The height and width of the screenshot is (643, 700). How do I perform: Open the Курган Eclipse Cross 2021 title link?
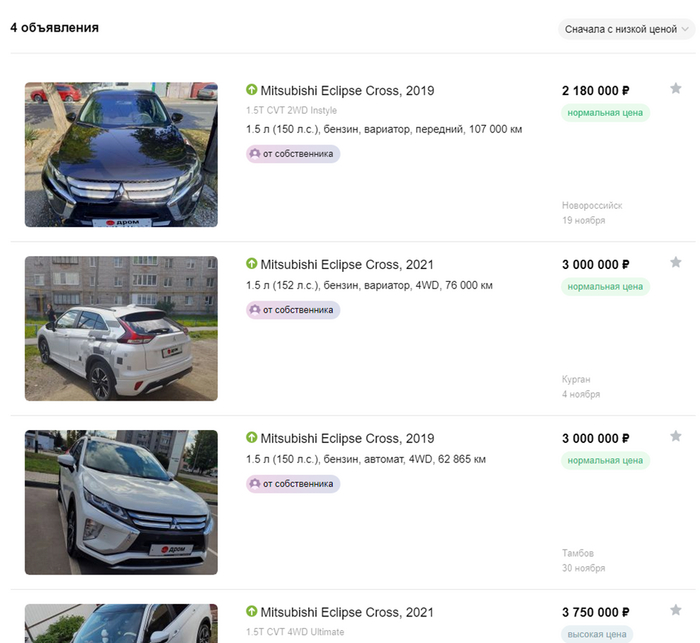347,265
